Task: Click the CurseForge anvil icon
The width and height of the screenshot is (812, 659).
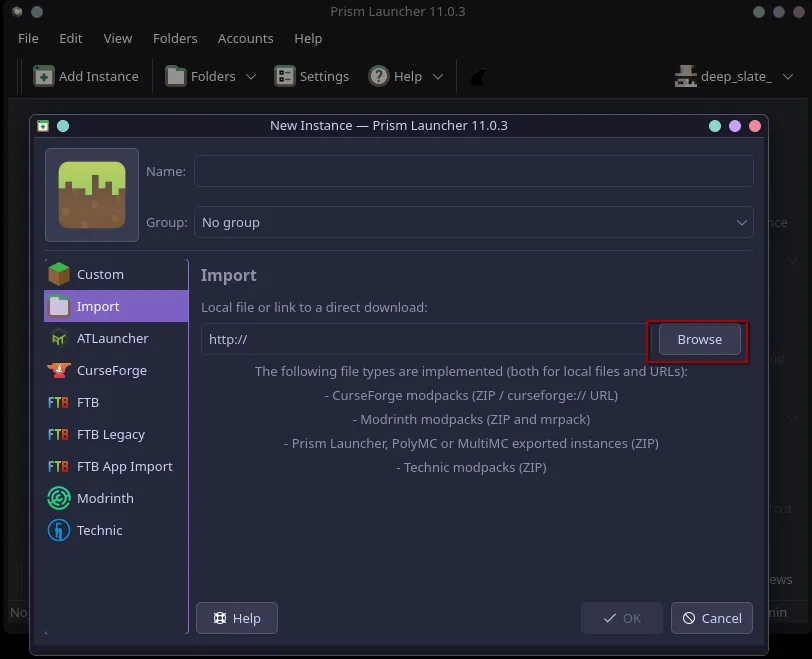Action: [x=59, y=370]
